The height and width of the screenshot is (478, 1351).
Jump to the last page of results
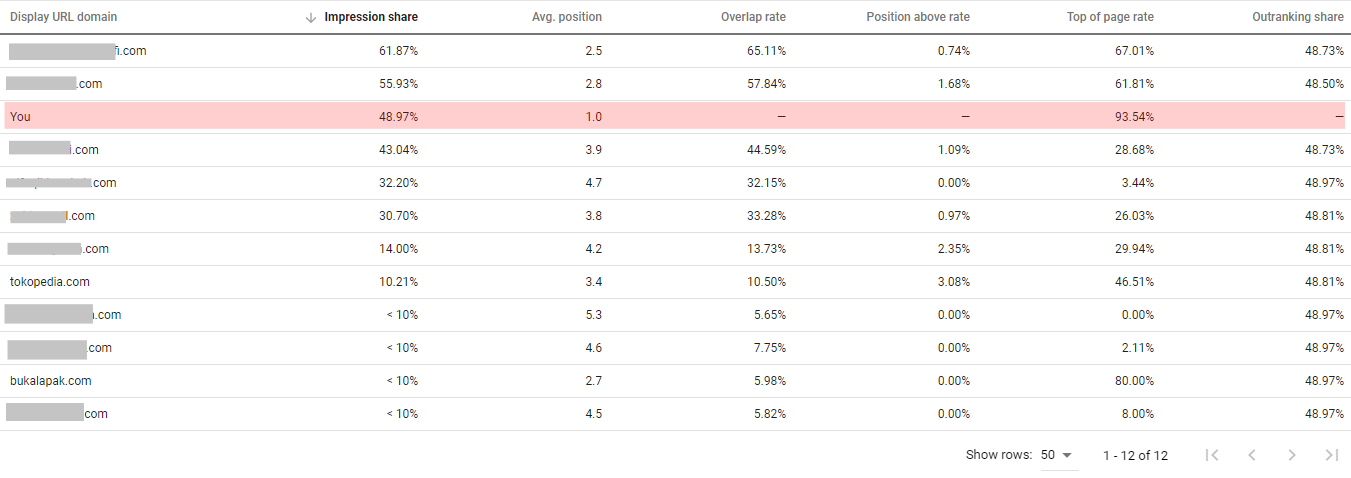[1331, 455]
